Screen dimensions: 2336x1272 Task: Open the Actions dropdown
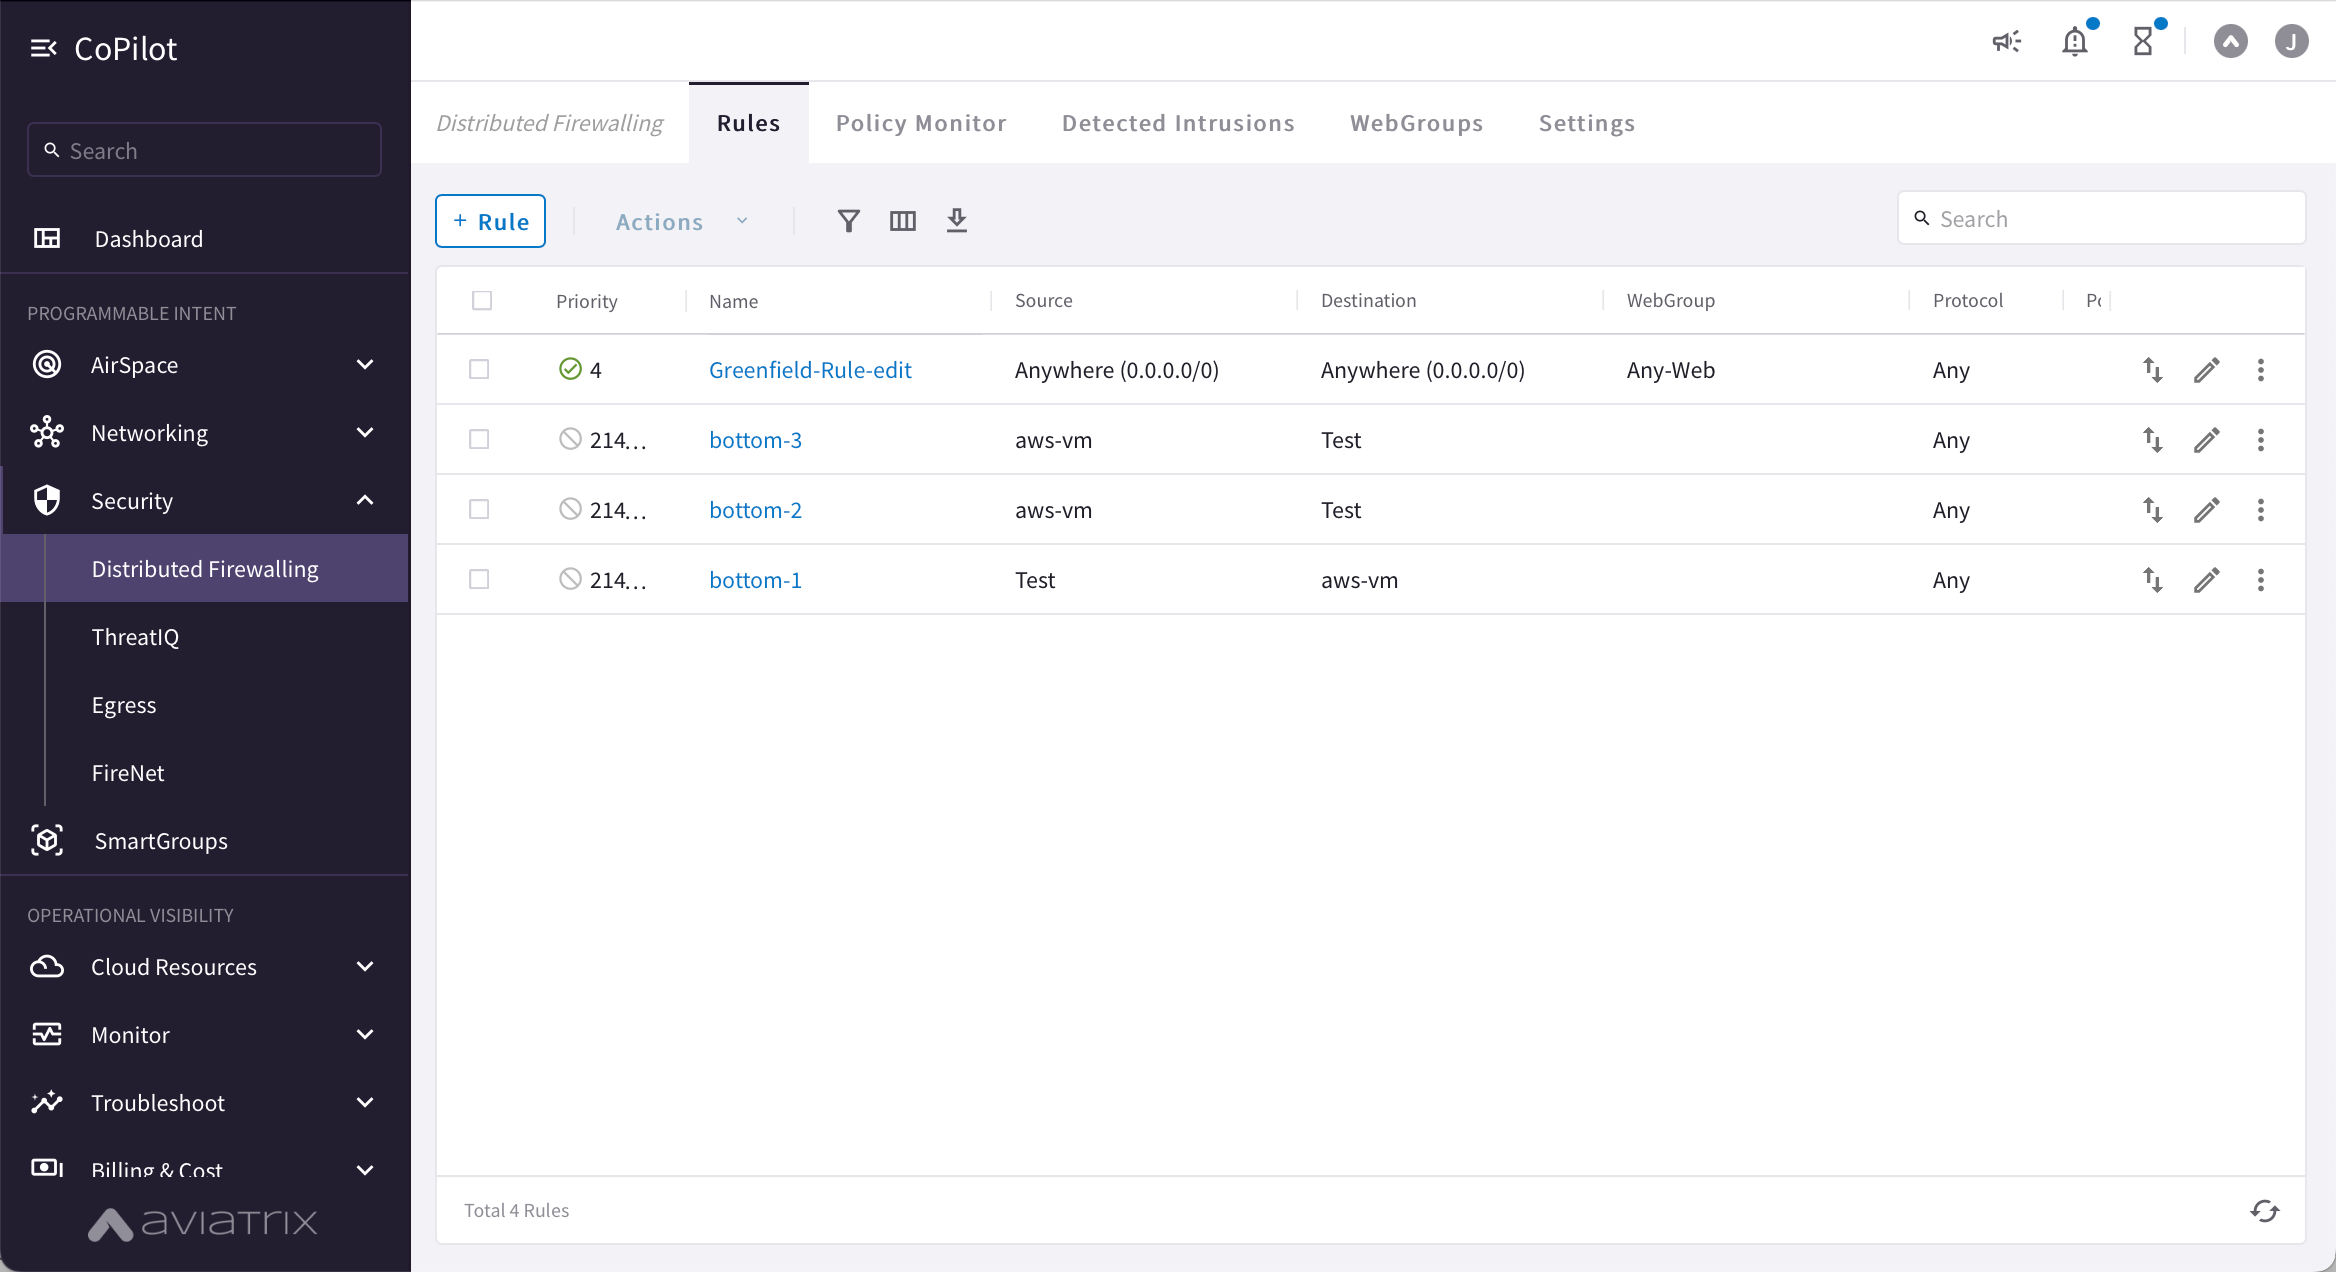click(x=681, y=222)
